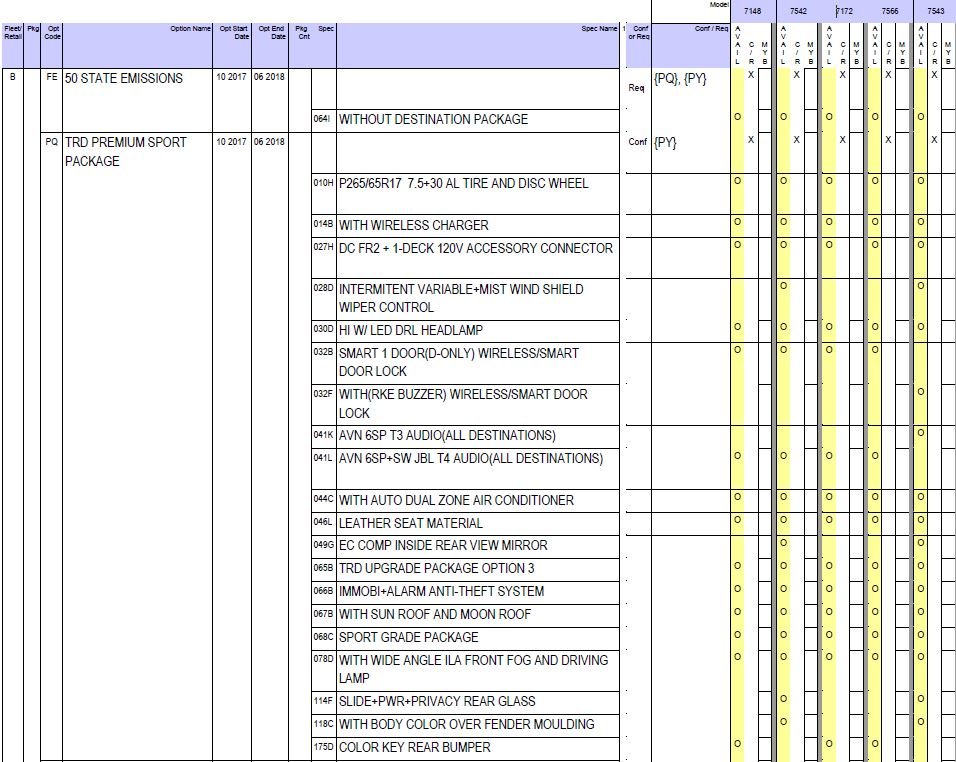Screen dimensions: 956x762
Task: Select 'SLIDE+PWR+PRIVACY REAR GLASS'
Action: (x=437, y=701)
